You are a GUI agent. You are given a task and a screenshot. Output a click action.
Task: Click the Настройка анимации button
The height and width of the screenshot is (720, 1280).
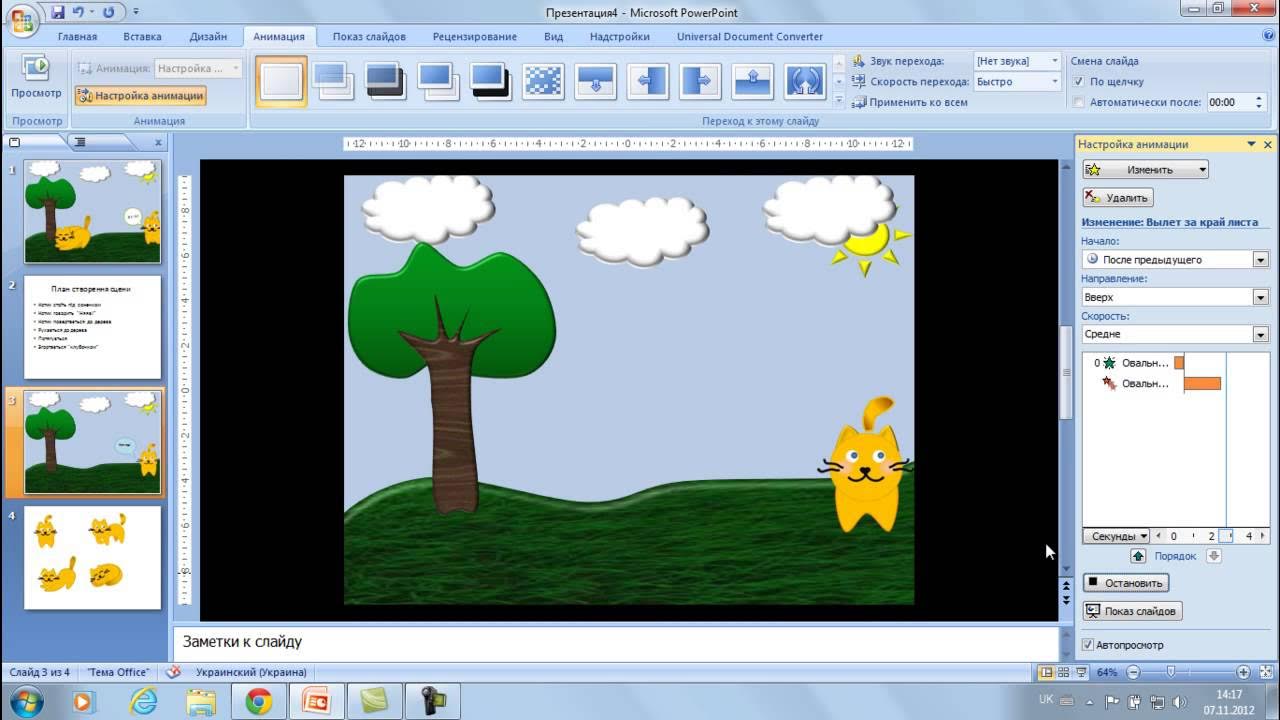(x=140, y=96)
